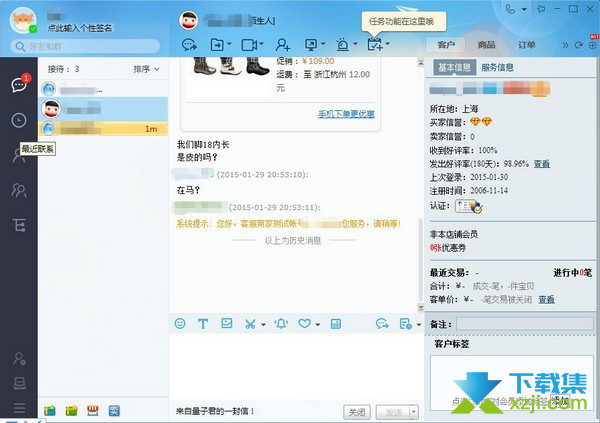Open the organization tree sidebar icon

coord(19,225)
